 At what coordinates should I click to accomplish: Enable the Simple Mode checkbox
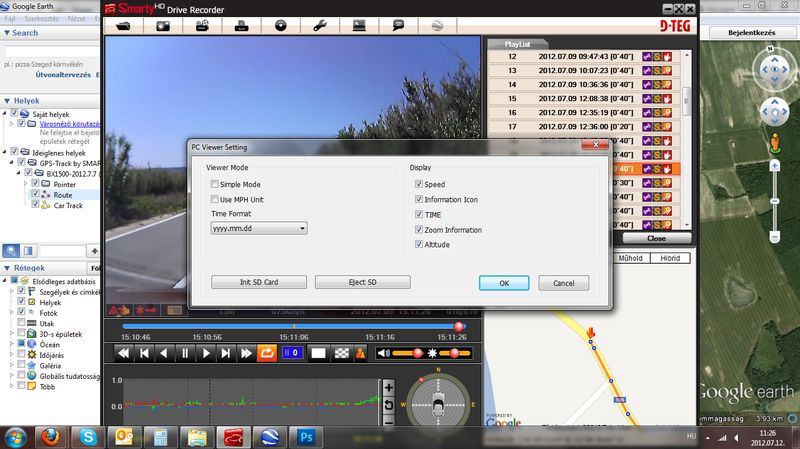point(215,185)
